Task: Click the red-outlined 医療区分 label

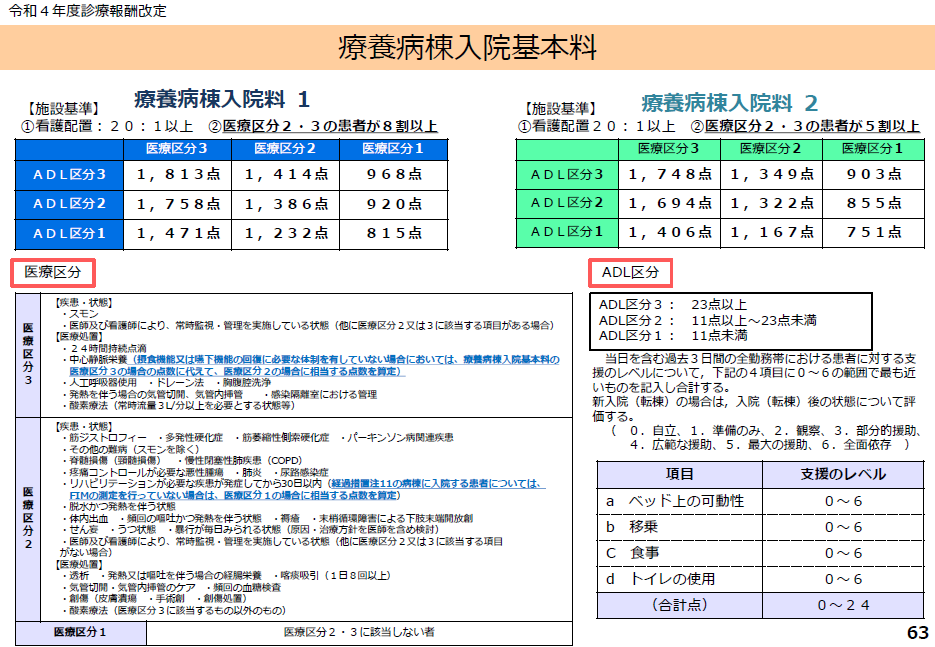Action: point(52,272)
